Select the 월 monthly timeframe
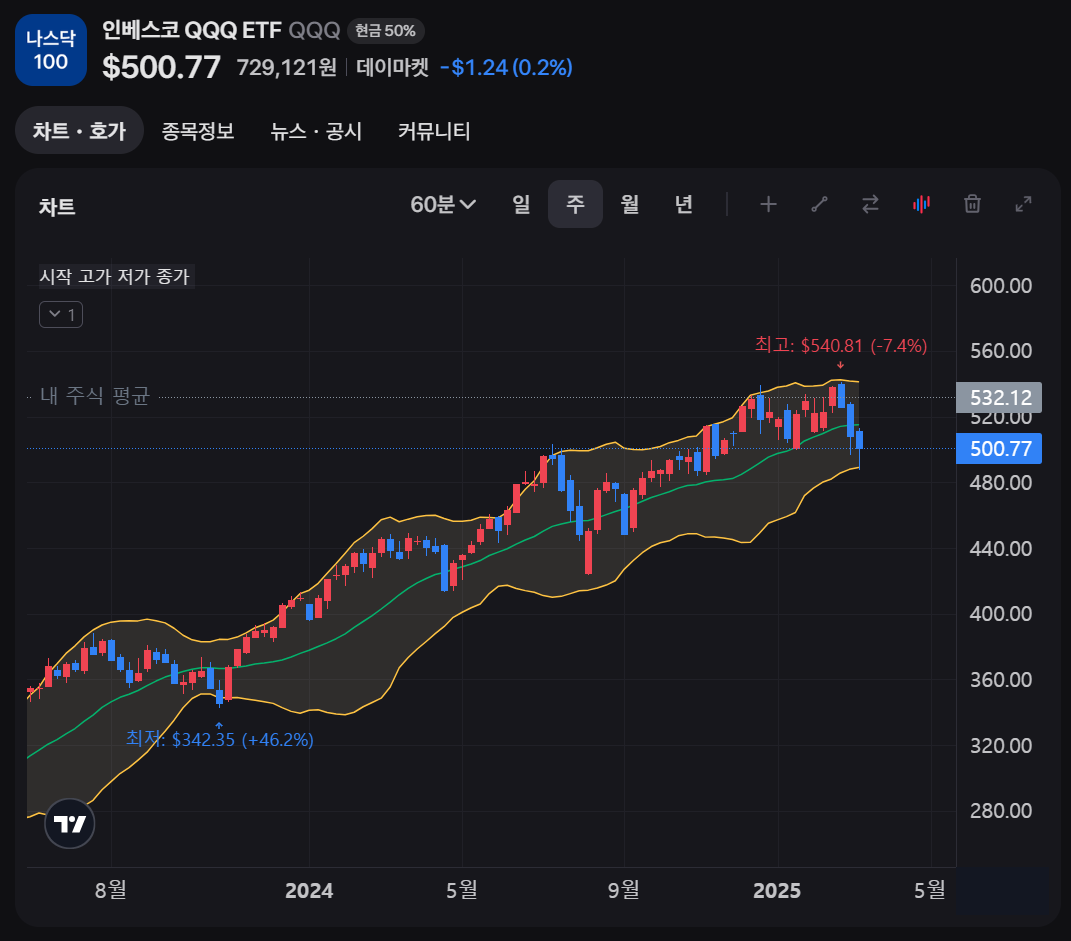 tap(630, 204)
